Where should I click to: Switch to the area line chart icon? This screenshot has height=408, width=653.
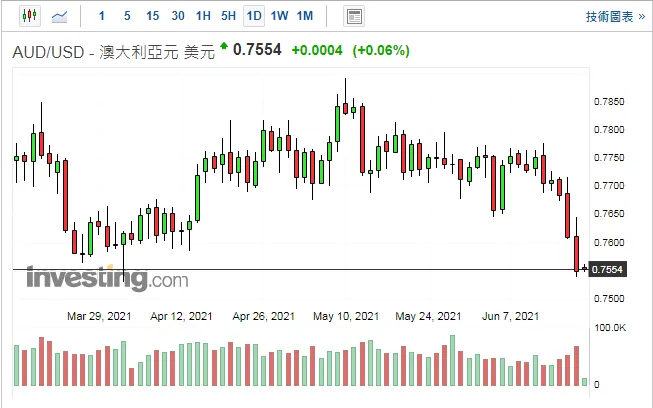point(59,17)
